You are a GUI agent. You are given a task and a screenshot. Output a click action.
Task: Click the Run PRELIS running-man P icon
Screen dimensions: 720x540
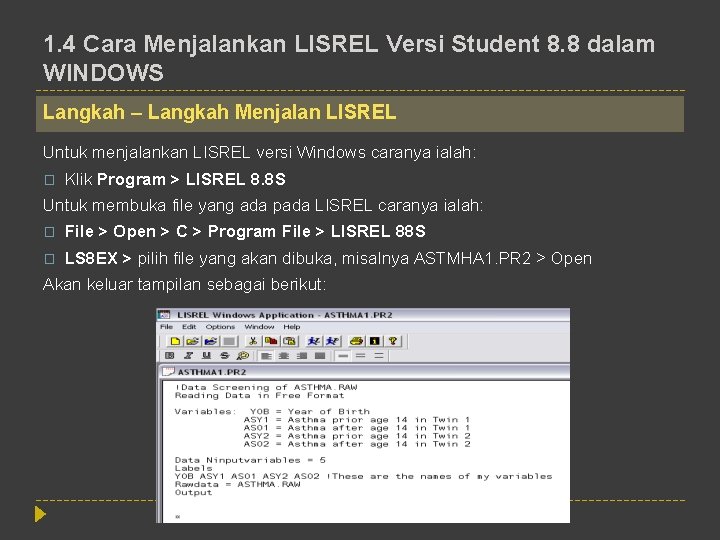(x=332, y=341)
